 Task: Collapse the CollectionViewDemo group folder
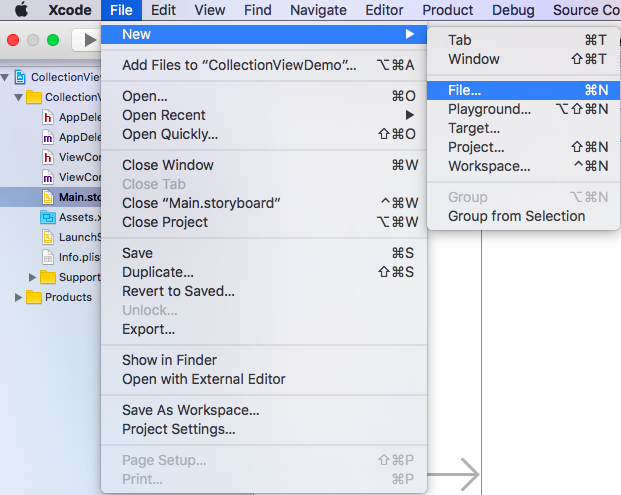(x=19, y=97)
